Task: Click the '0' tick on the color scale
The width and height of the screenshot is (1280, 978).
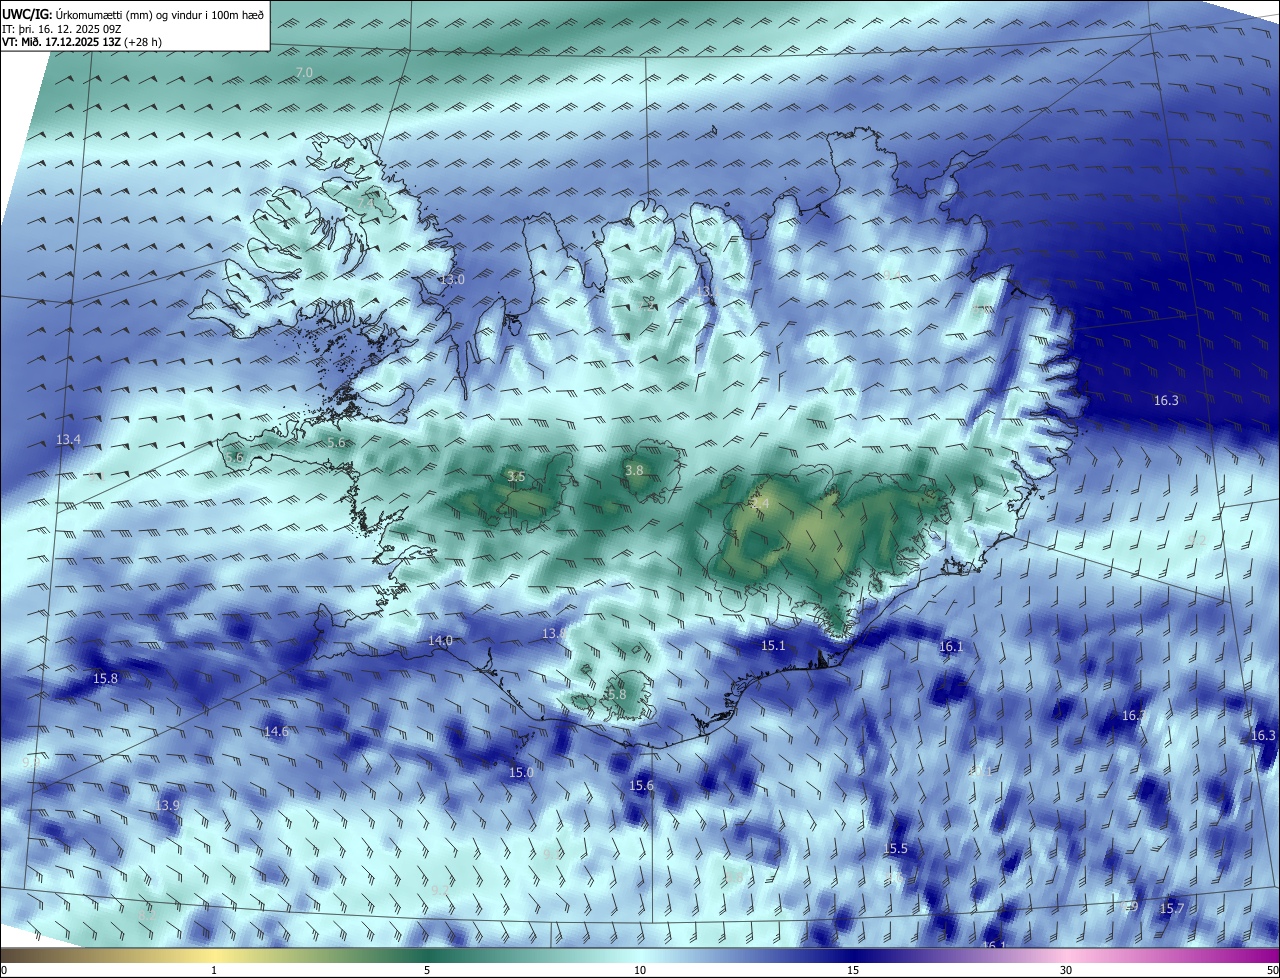Action: tap(4, 971)
